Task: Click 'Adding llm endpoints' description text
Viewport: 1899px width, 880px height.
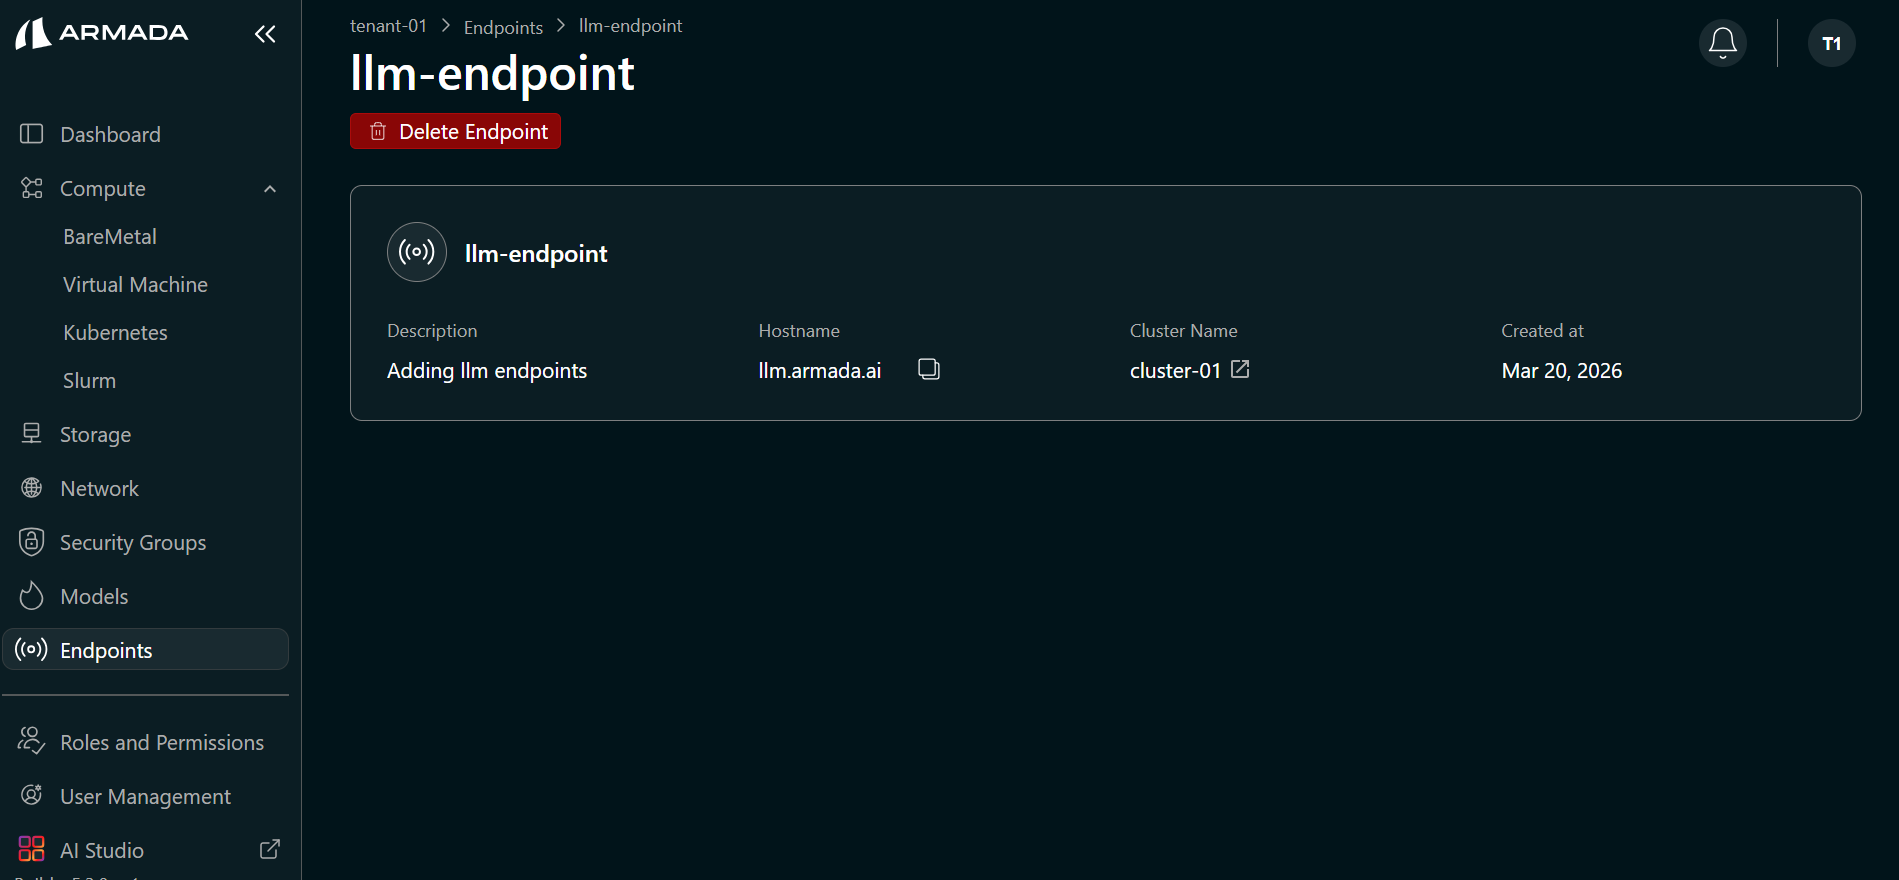Action: click(x=487, y=371)
